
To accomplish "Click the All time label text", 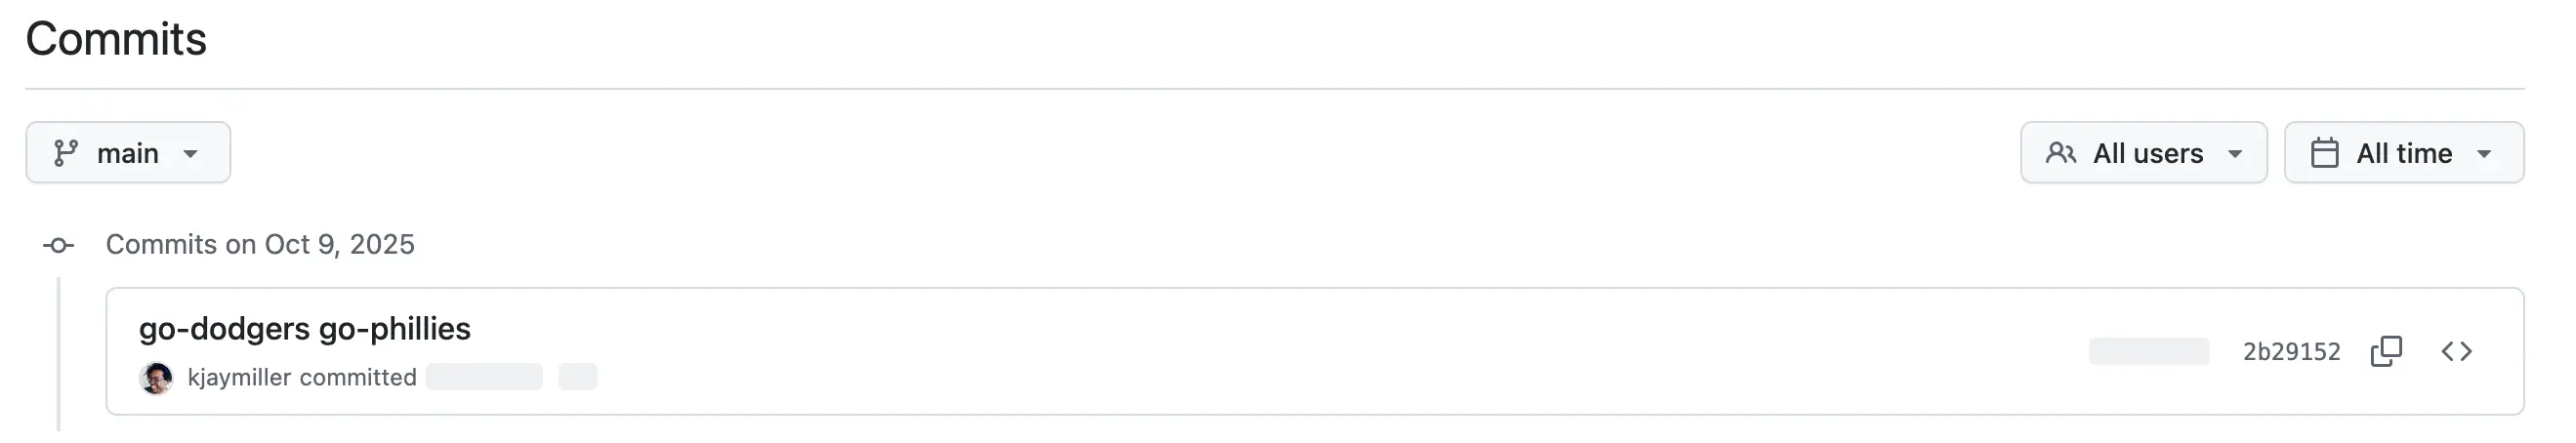I will [2404, 153].
